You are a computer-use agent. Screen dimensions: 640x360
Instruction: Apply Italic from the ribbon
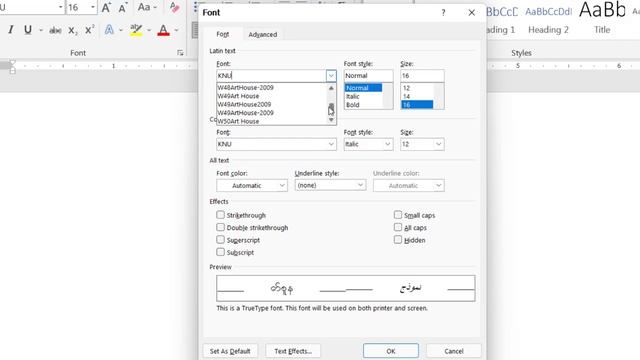(11, 30)
